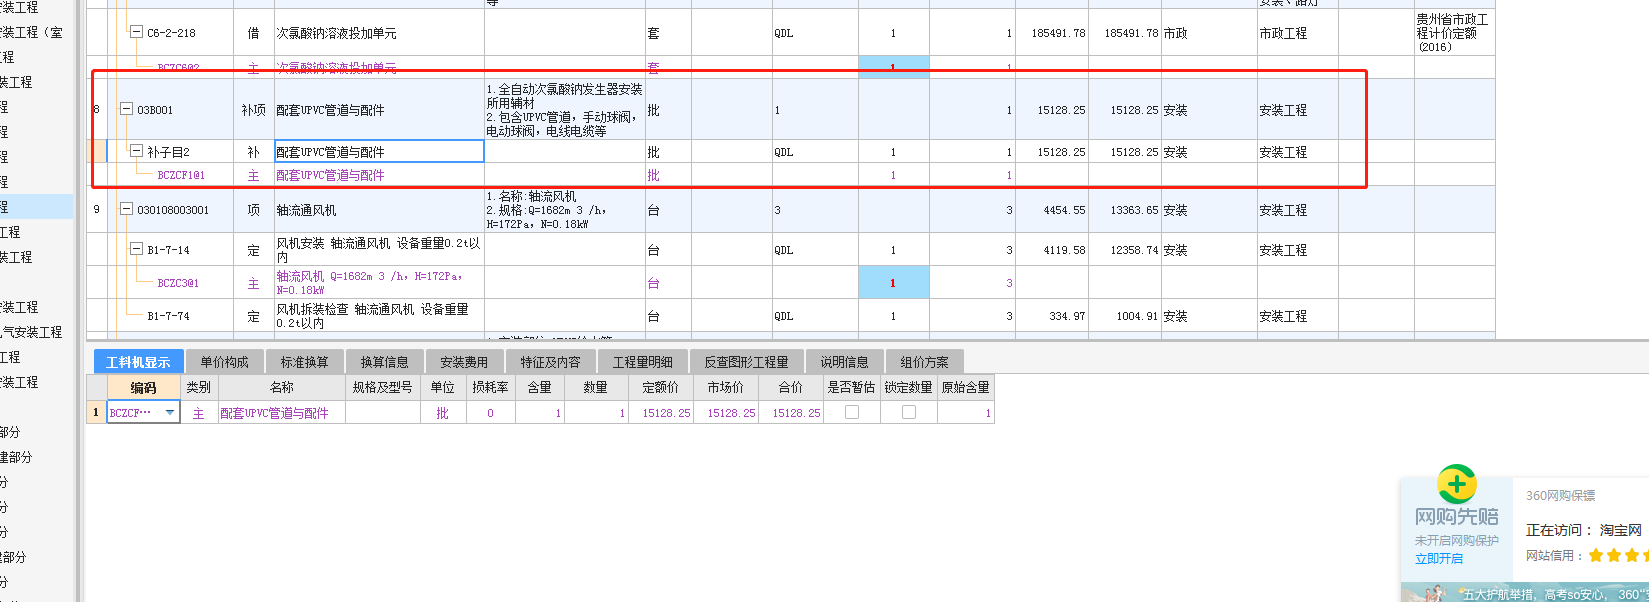Open the 标准换算 tab
Image resolution: width=1649 pixels, height=602 pixels.
click(304, 362)
